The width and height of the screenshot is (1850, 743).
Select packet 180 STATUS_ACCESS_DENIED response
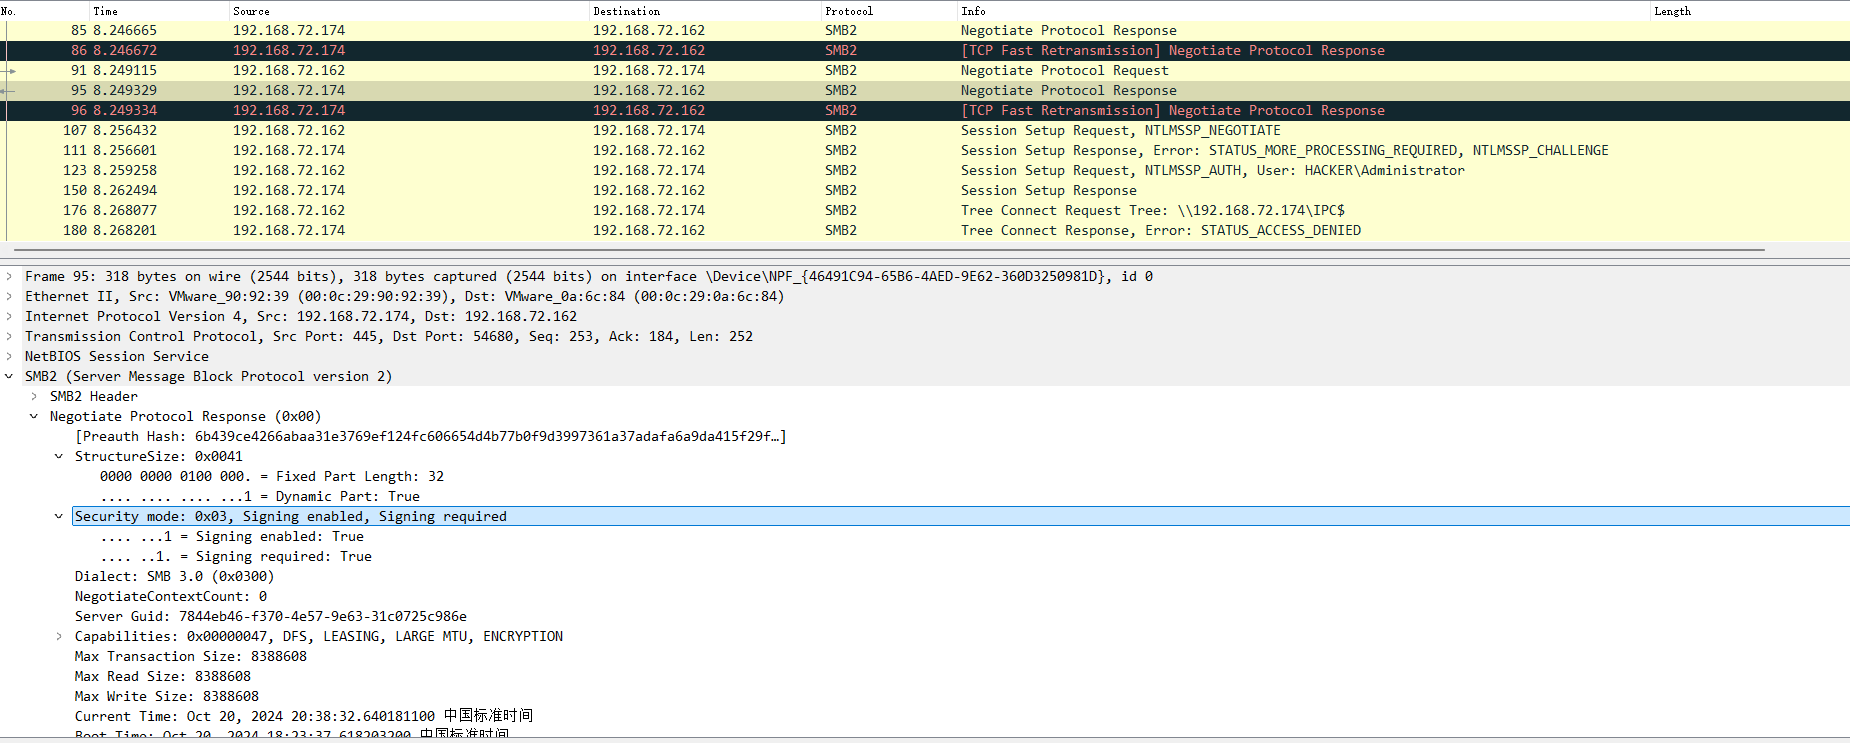(x=925, y=231)
